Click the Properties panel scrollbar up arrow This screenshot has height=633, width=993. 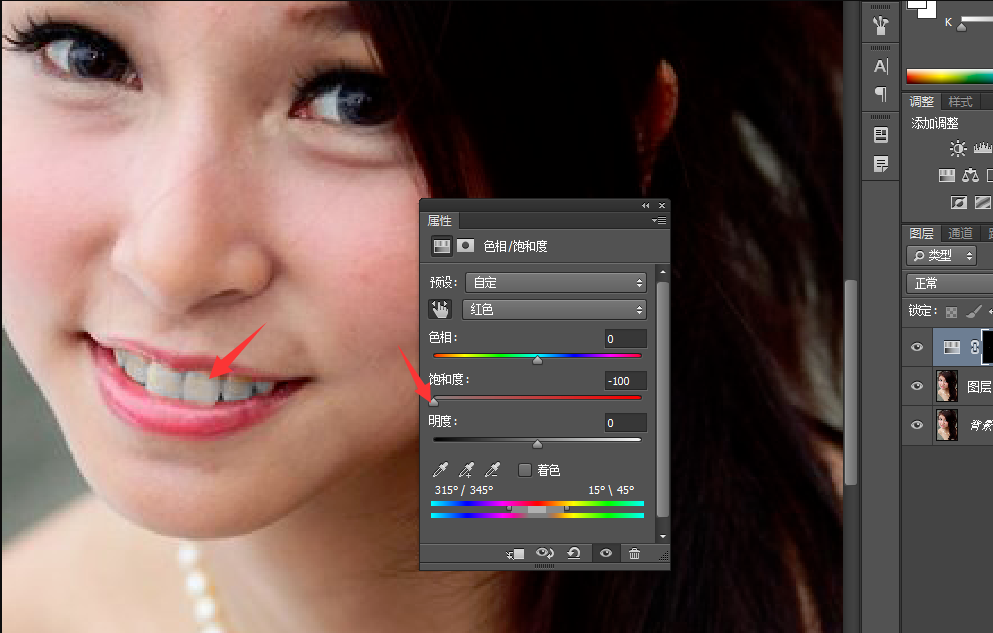[662, 272]
